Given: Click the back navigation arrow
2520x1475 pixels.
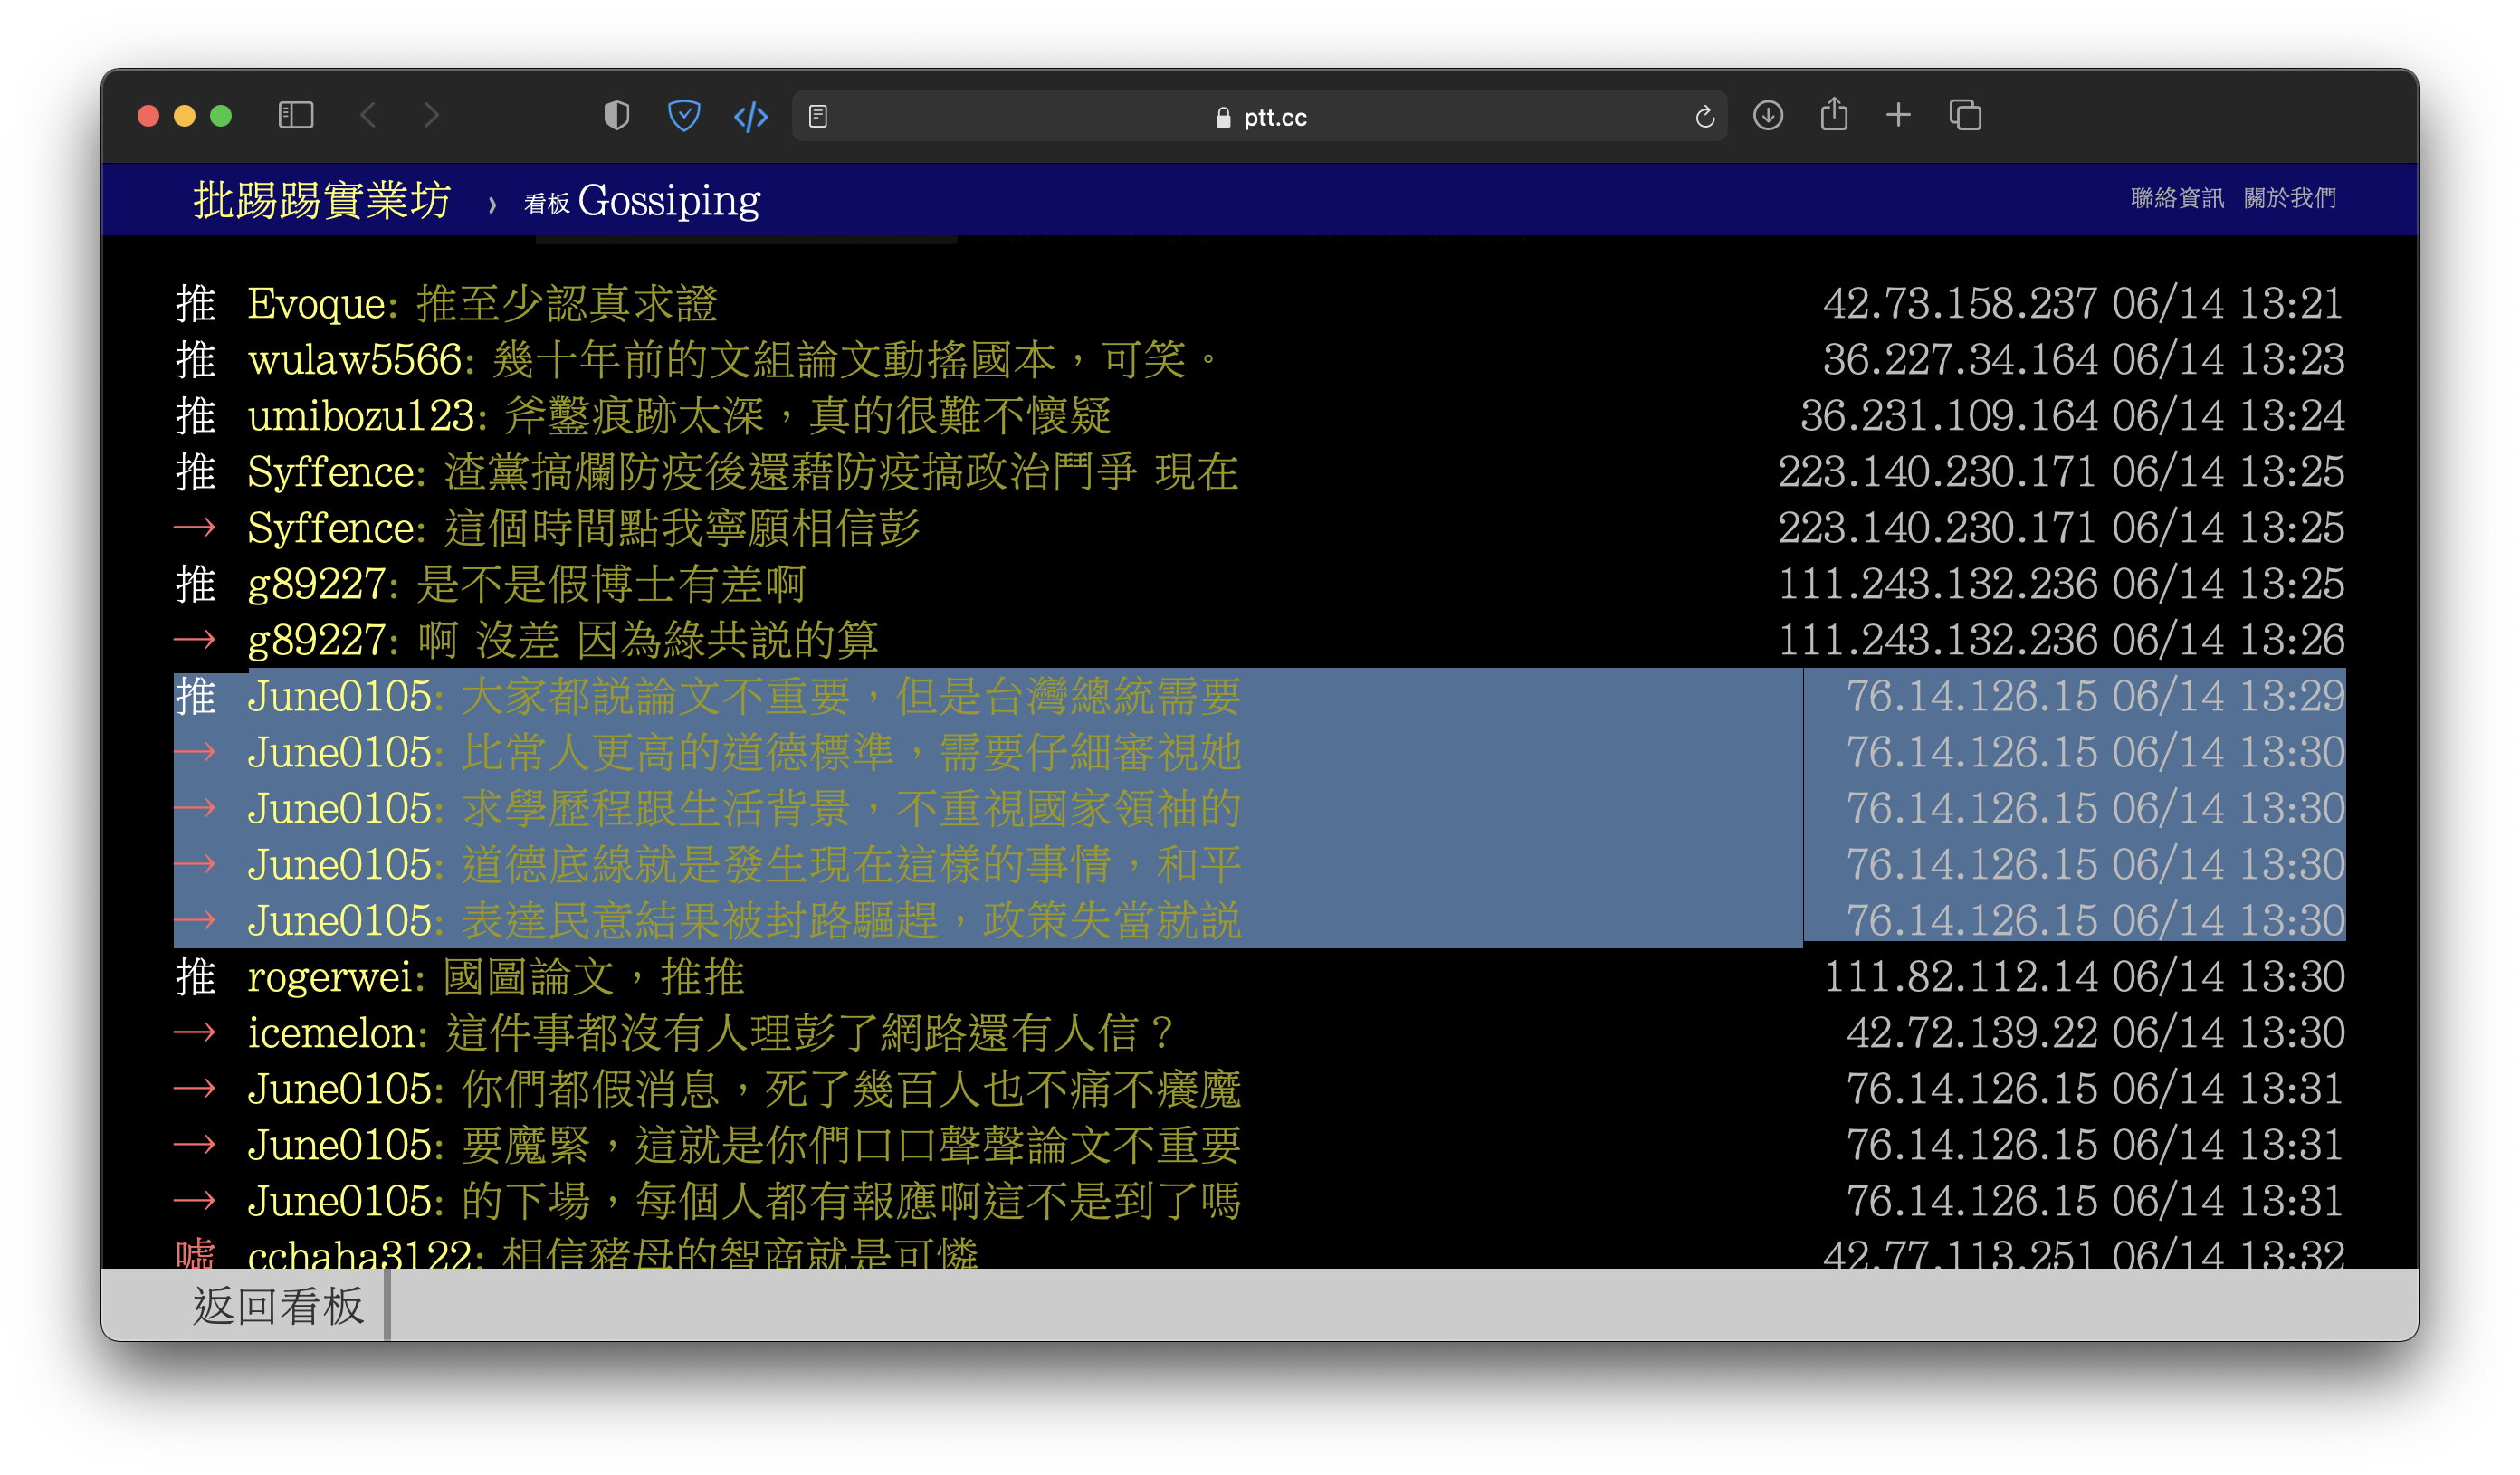Looking at the screenshot, I should [368, 116].
